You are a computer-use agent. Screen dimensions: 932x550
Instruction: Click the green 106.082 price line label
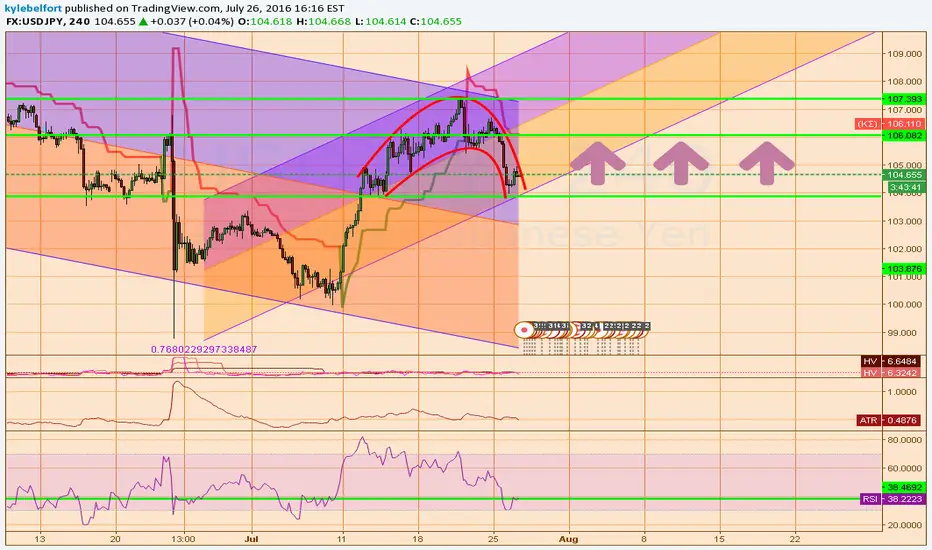coord(903,136)
